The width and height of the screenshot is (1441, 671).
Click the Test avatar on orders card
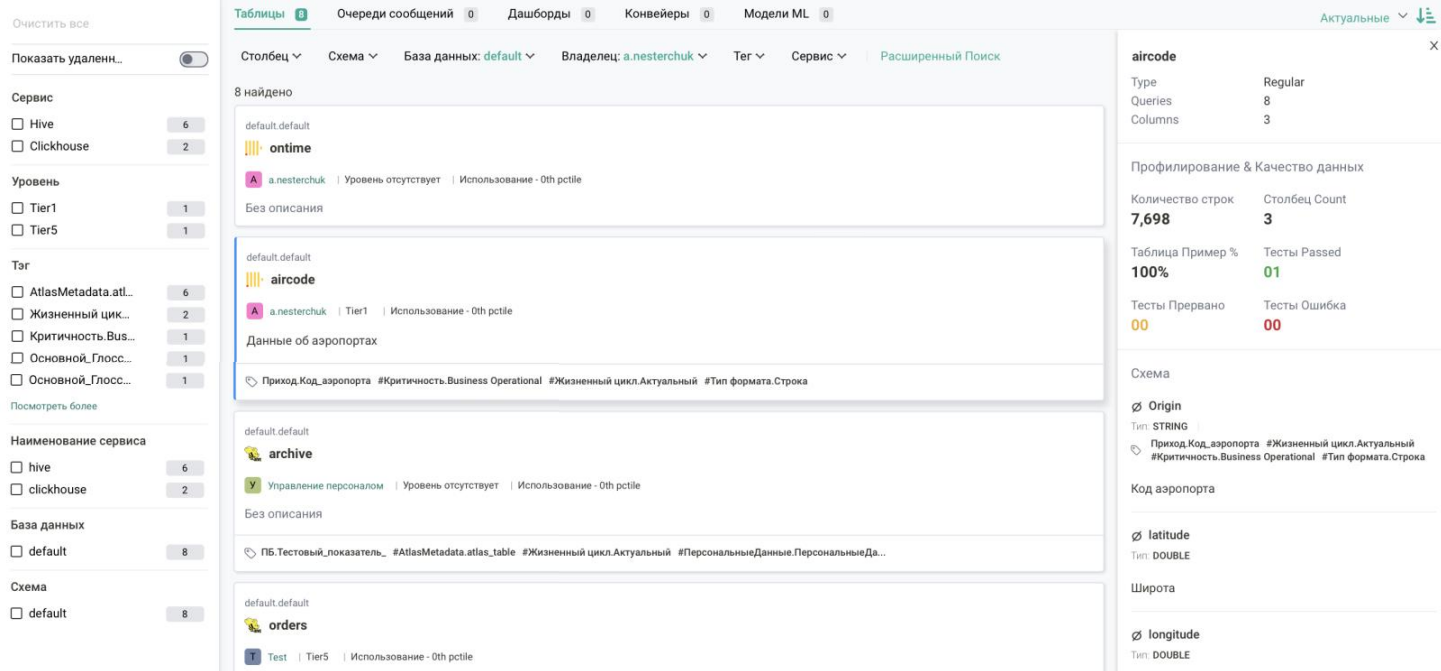tap(253, 657)
